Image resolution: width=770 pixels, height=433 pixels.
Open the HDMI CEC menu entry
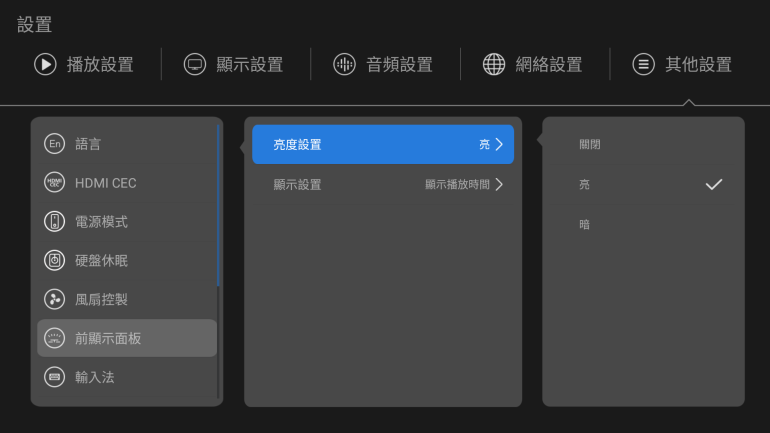(x=127, y=183)
